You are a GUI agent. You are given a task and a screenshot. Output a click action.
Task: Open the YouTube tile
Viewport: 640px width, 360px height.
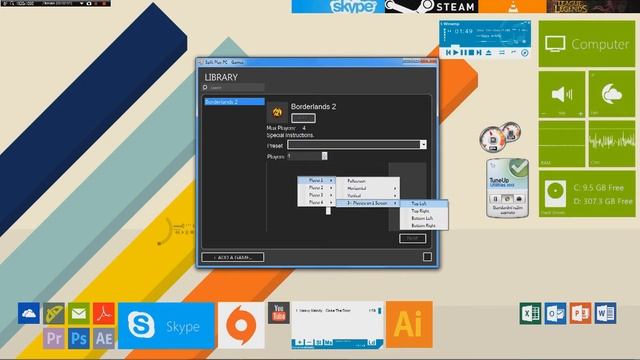(279, 313)
